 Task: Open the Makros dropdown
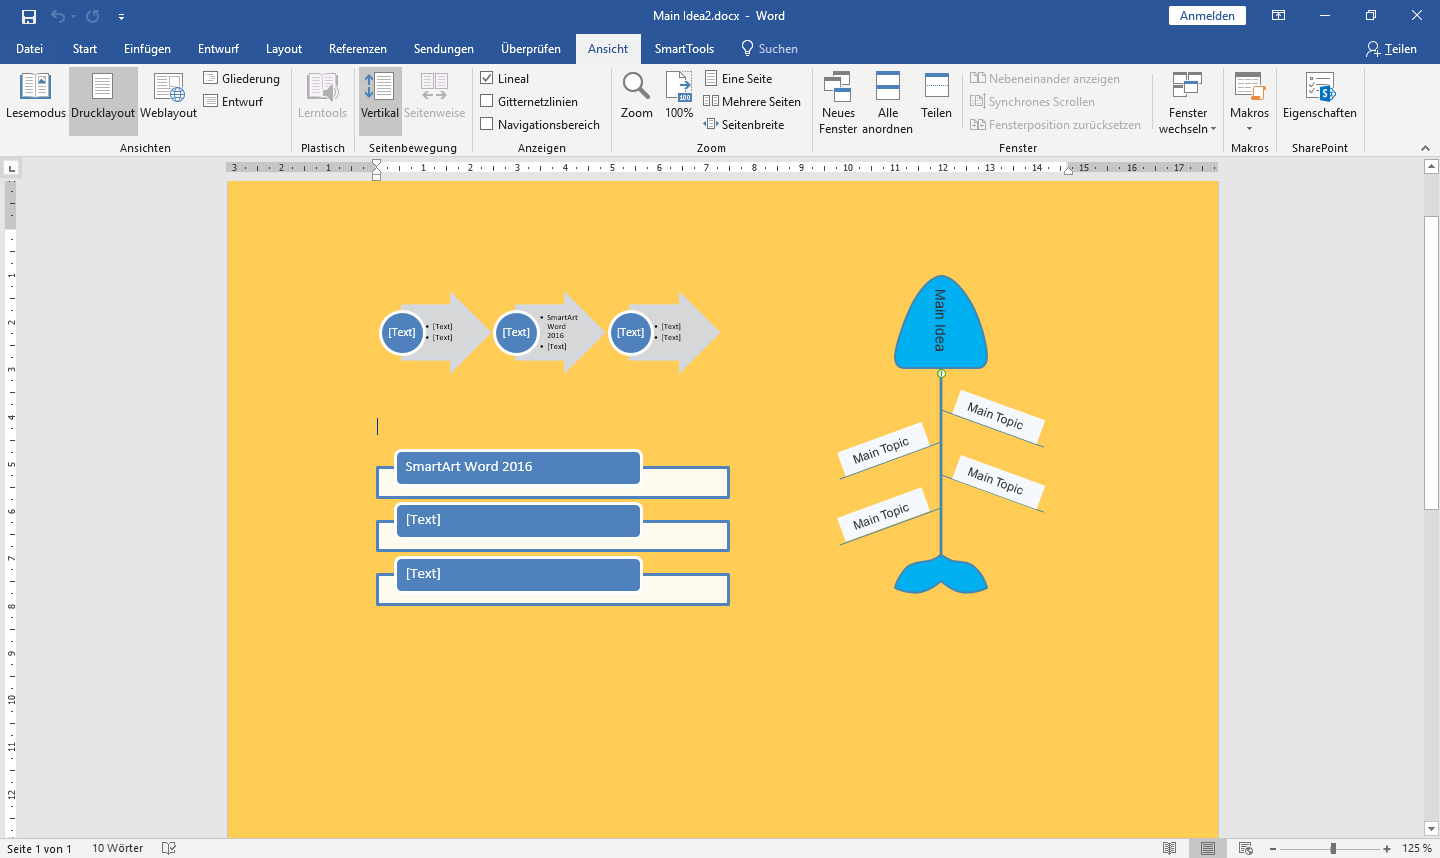coord(1250,102)
